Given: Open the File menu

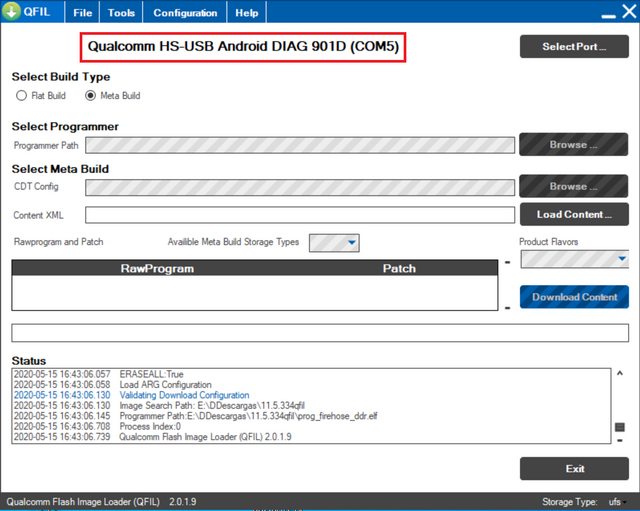Looking at the screenshot, I should pos(82,13).
